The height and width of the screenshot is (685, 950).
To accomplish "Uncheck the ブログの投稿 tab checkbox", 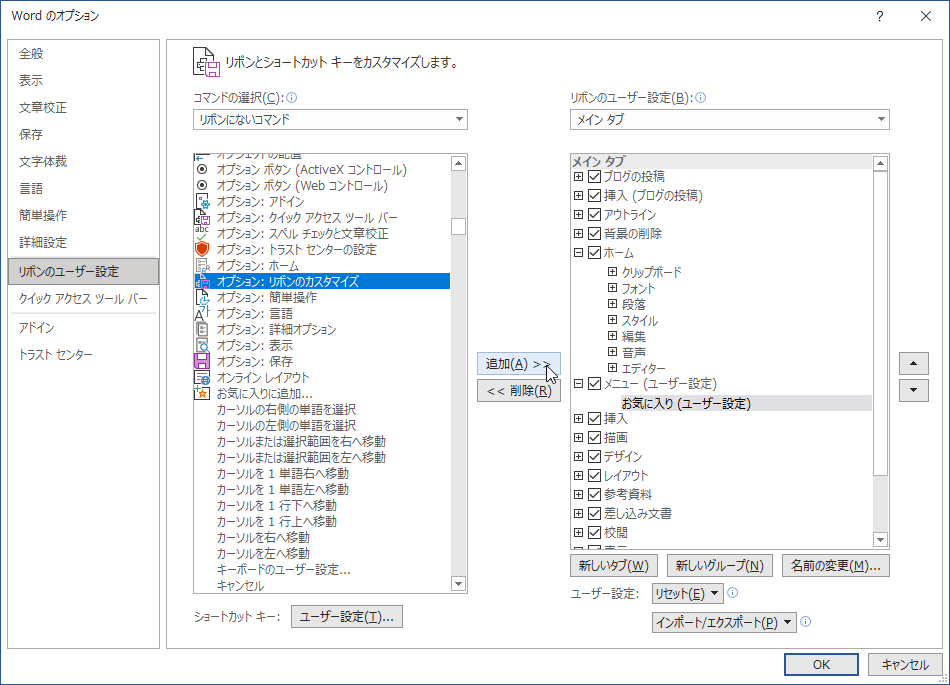I will tap(594, 176).
